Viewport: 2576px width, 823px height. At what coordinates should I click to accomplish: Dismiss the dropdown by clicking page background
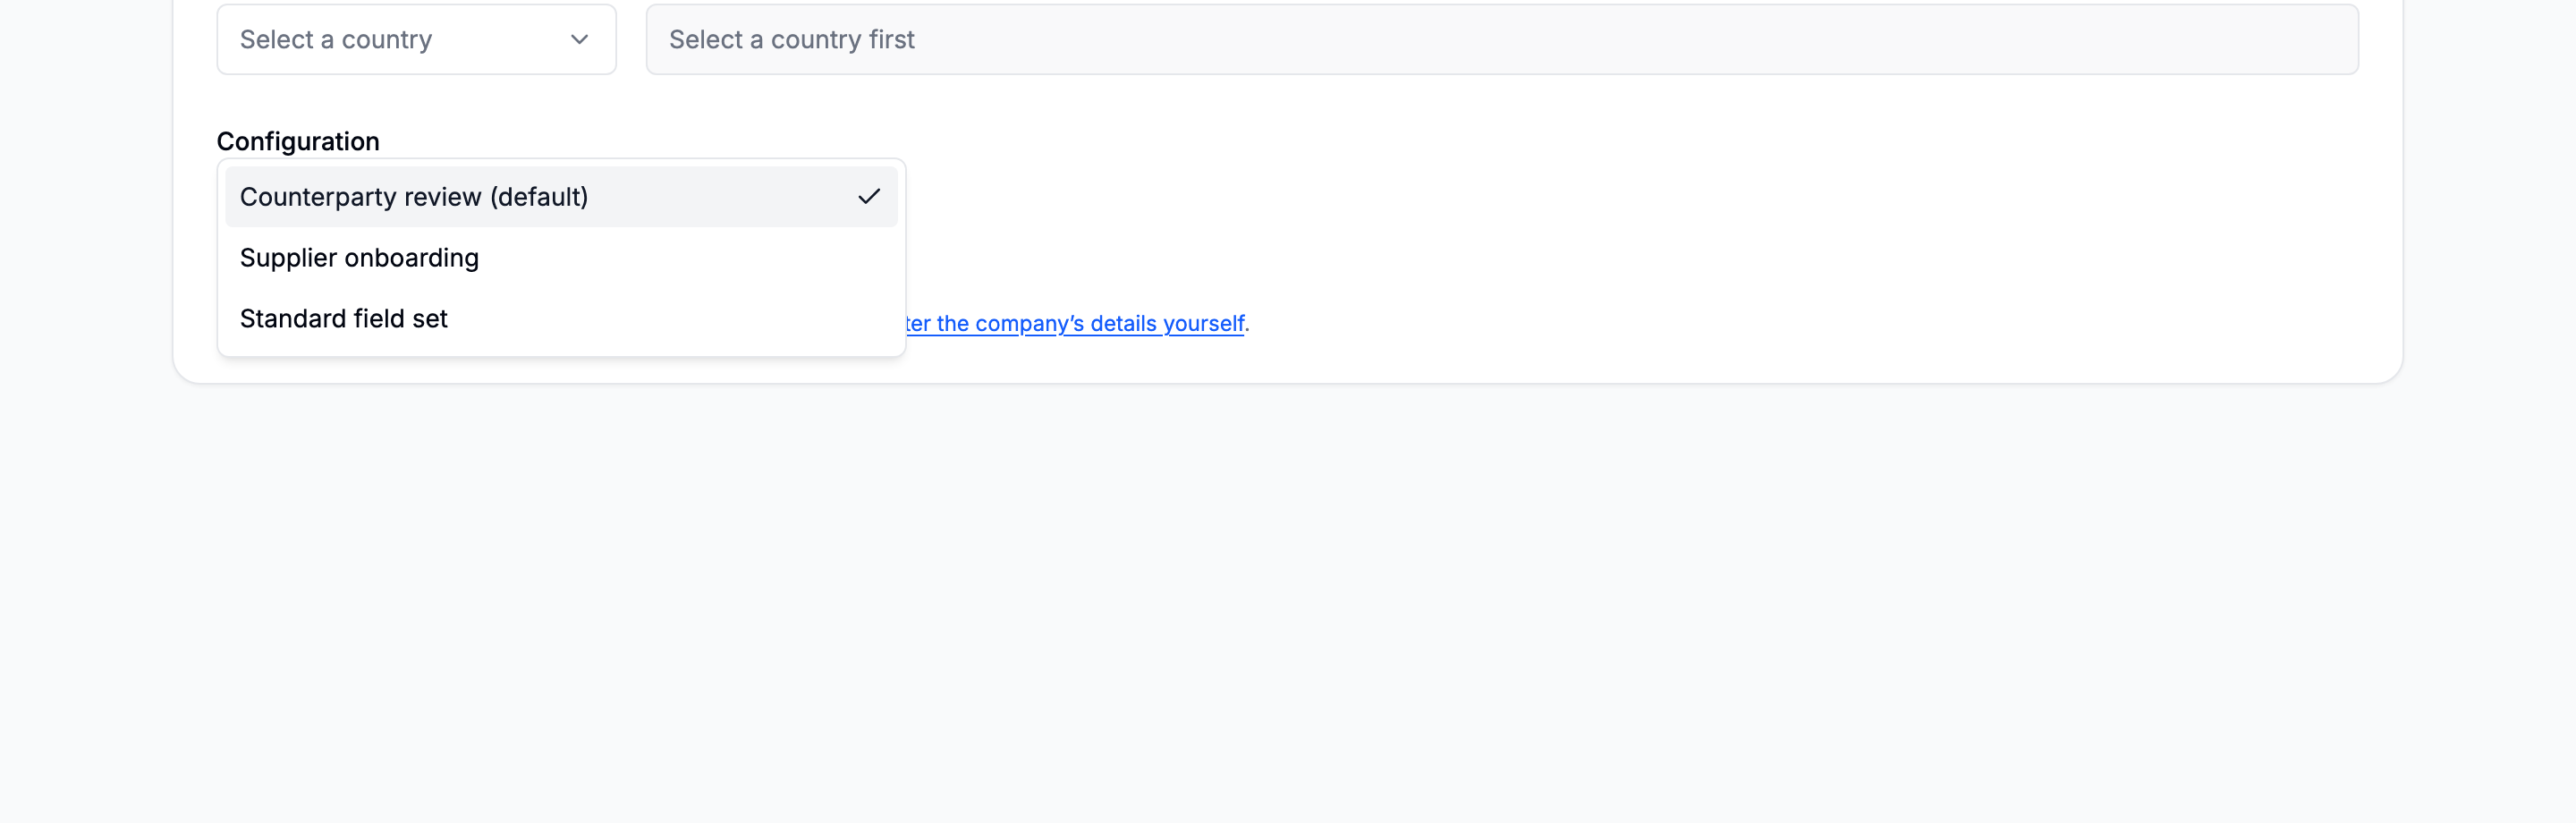[1288, 600]
